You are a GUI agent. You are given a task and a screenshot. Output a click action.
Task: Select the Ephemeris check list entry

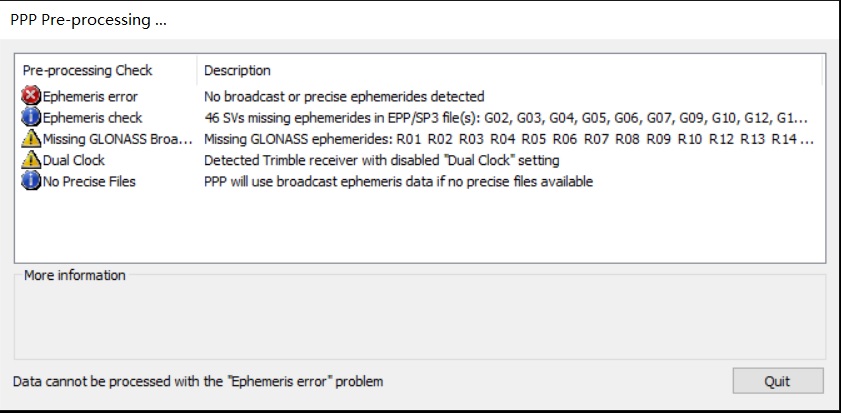point(92,117)
